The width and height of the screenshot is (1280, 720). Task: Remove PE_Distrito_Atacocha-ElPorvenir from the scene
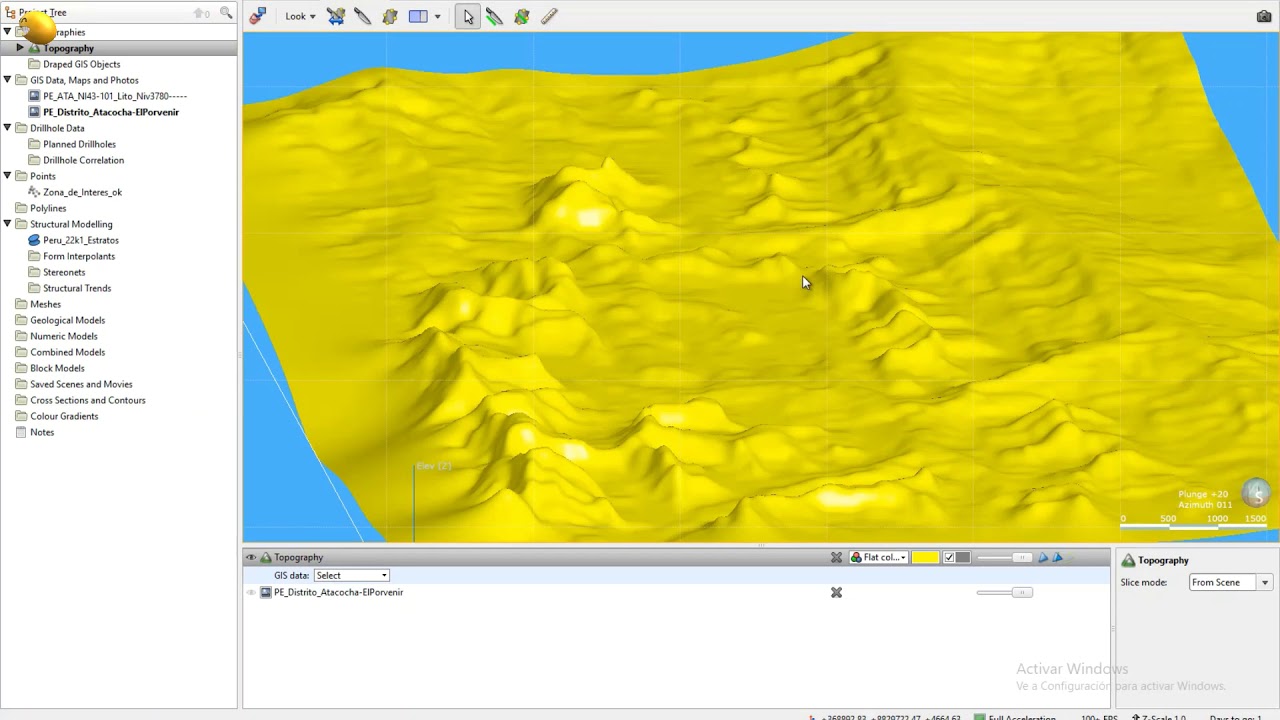click(836, 592)
